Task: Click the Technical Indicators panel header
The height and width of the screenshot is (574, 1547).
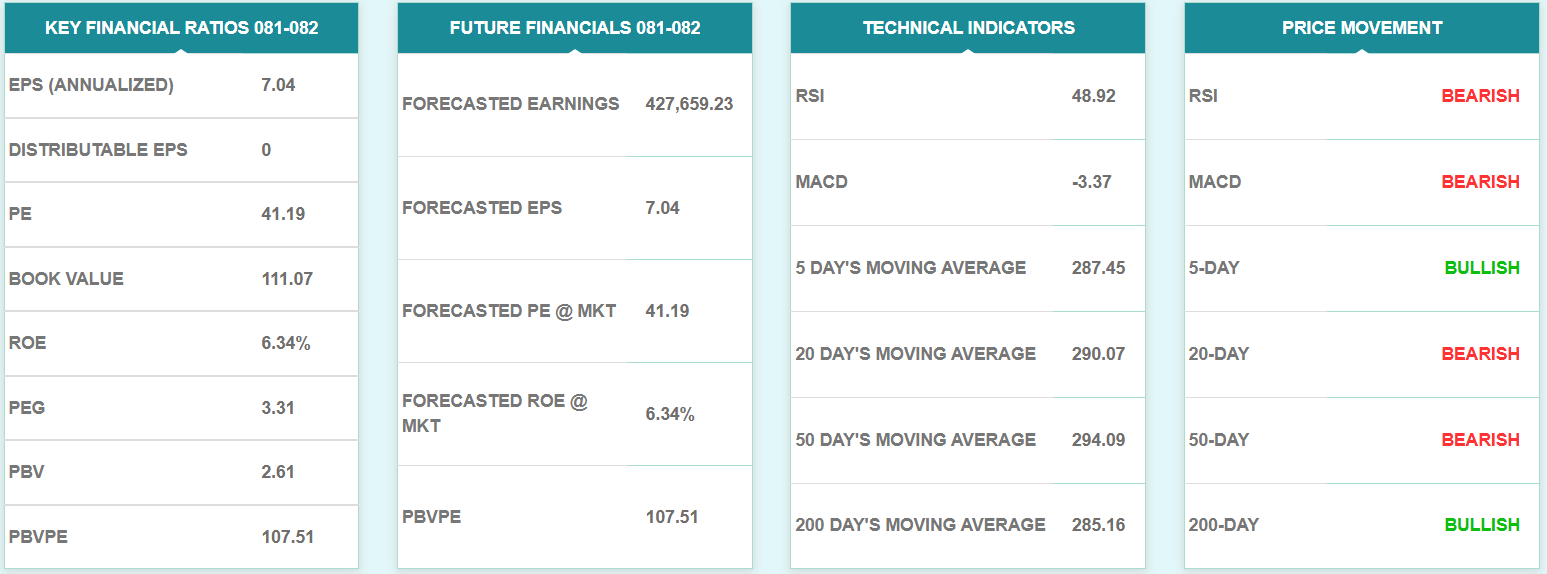Action: click(x=968, y=28)
